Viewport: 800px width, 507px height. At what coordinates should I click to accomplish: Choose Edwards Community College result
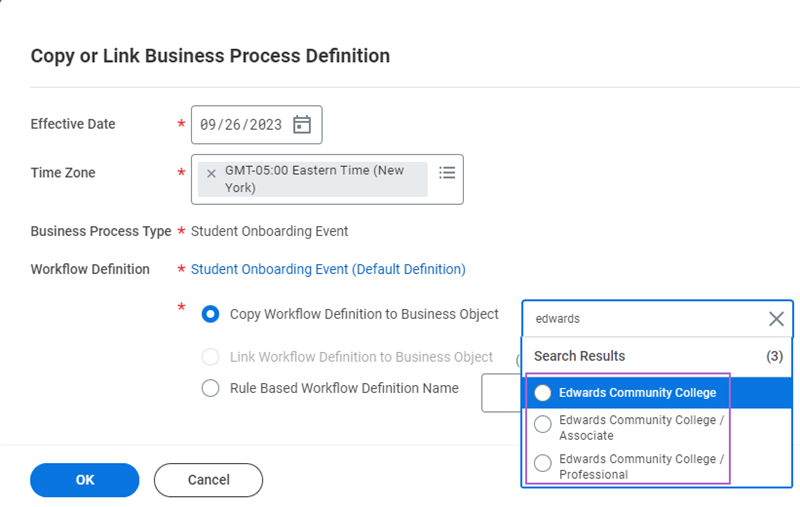pos(659,393)
